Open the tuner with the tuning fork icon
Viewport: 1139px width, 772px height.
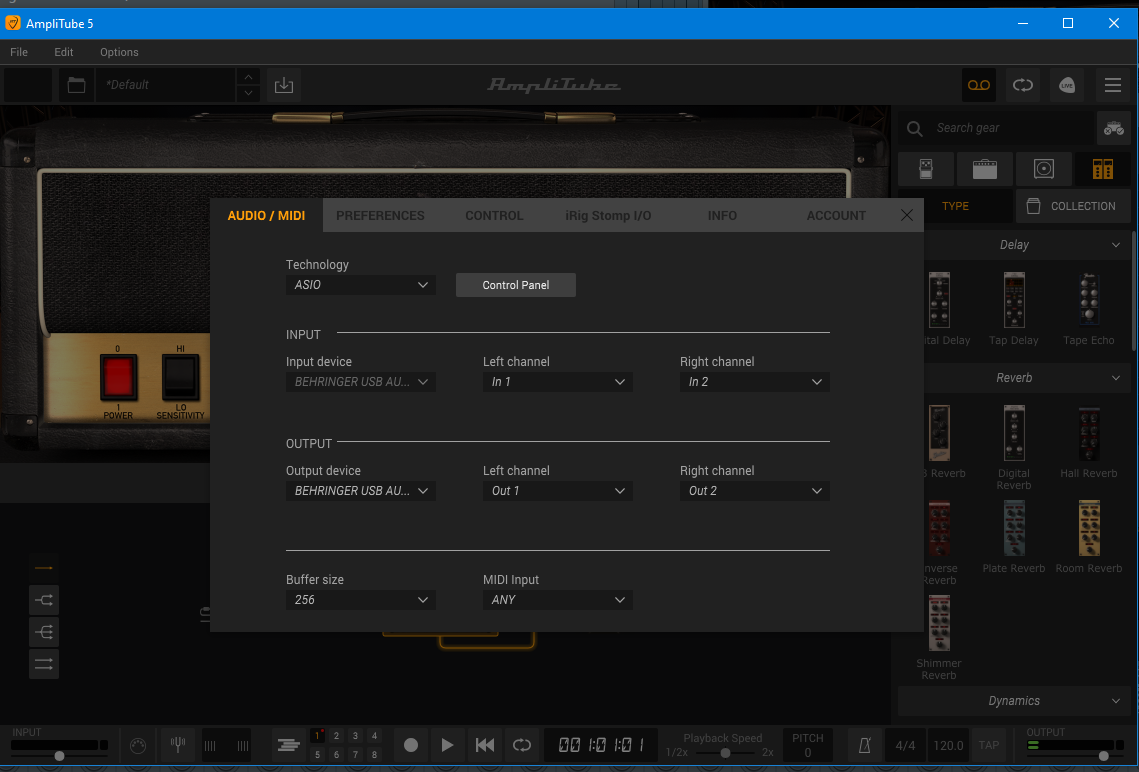[x=177, y=745]
